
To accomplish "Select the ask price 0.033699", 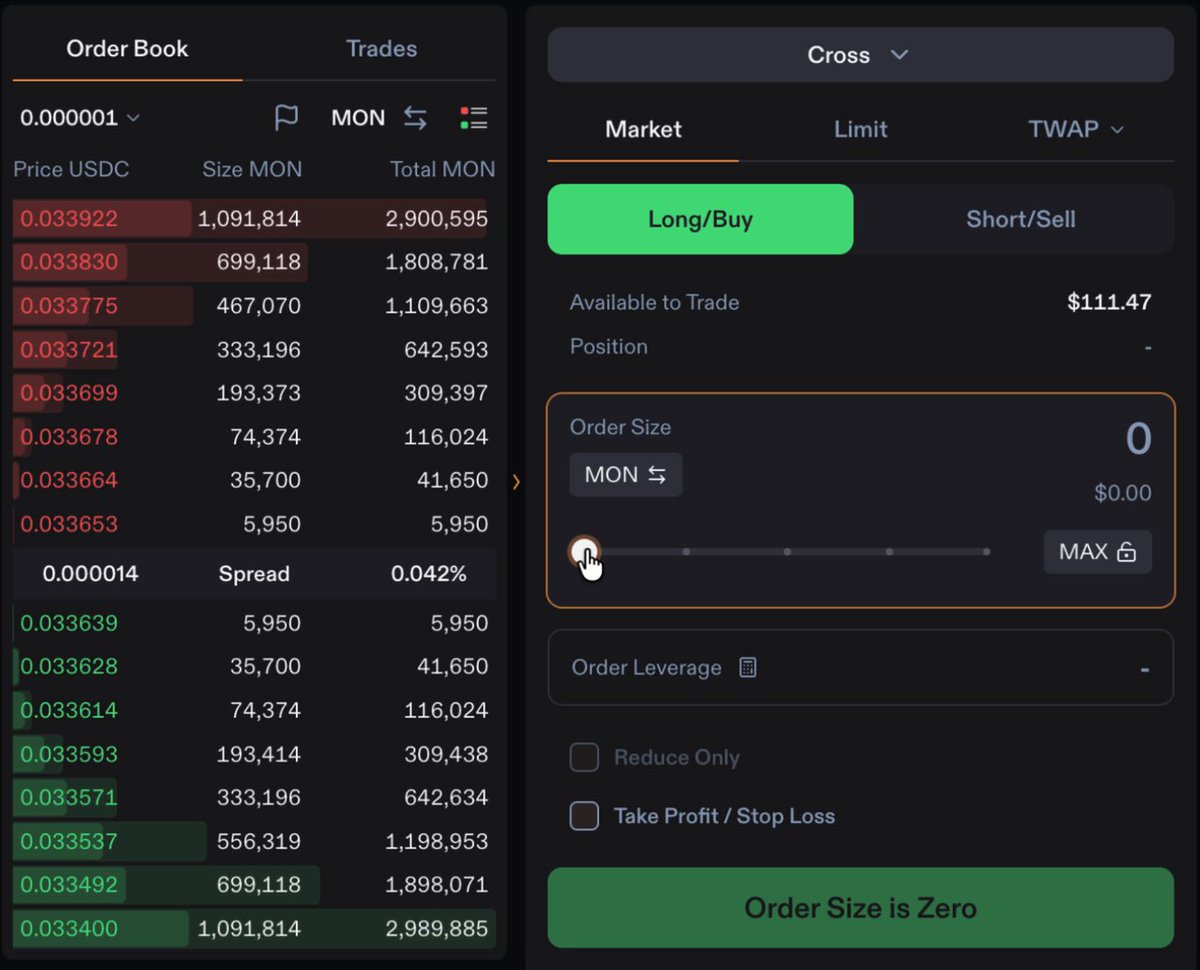I will coord(69,393).
